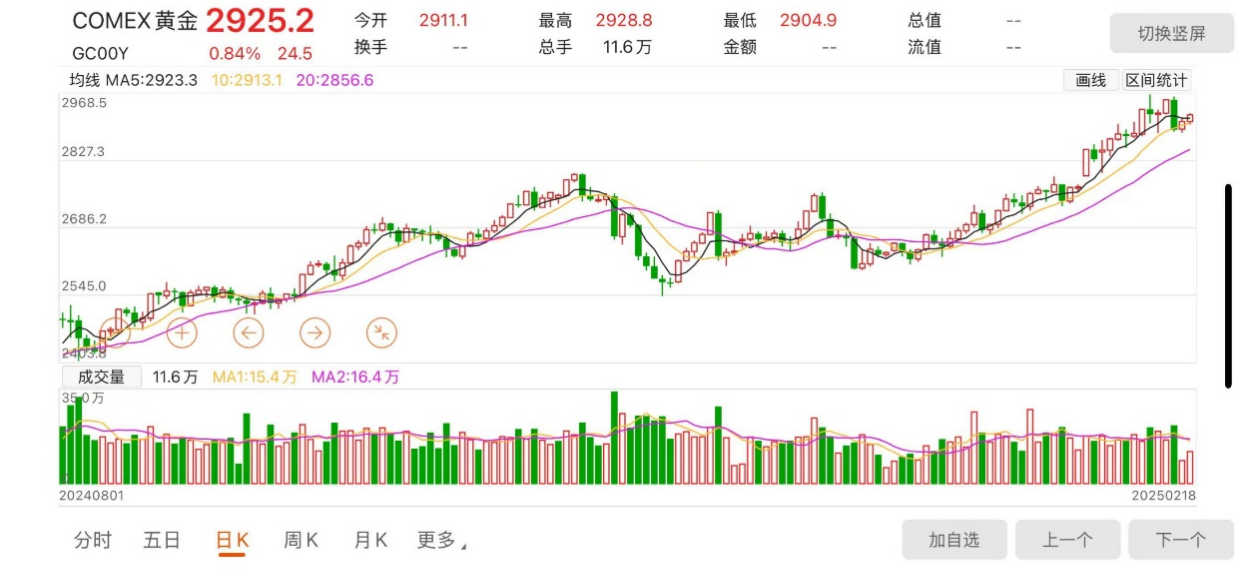This screenshot has height=572, width=1242.
Task: Zoom in the K-line chart with plus icon
Action: pyautogui.click(x=181, y=333)
